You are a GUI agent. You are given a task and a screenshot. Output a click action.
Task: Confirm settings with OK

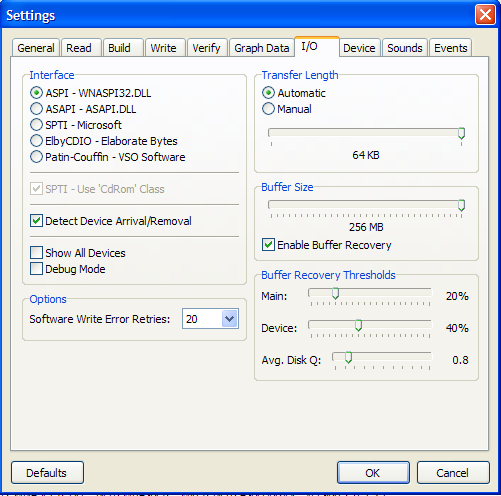click(x=373, y=473)
